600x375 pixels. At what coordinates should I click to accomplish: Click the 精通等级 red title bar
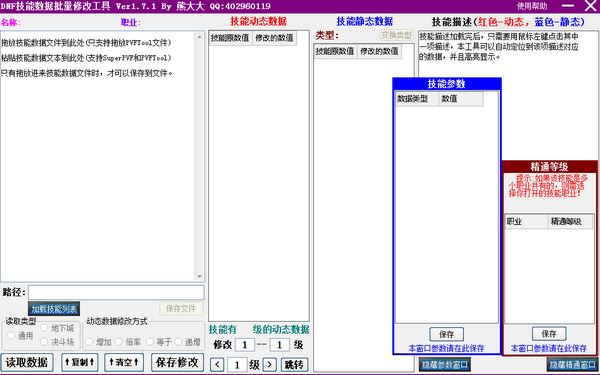[549, 166]
